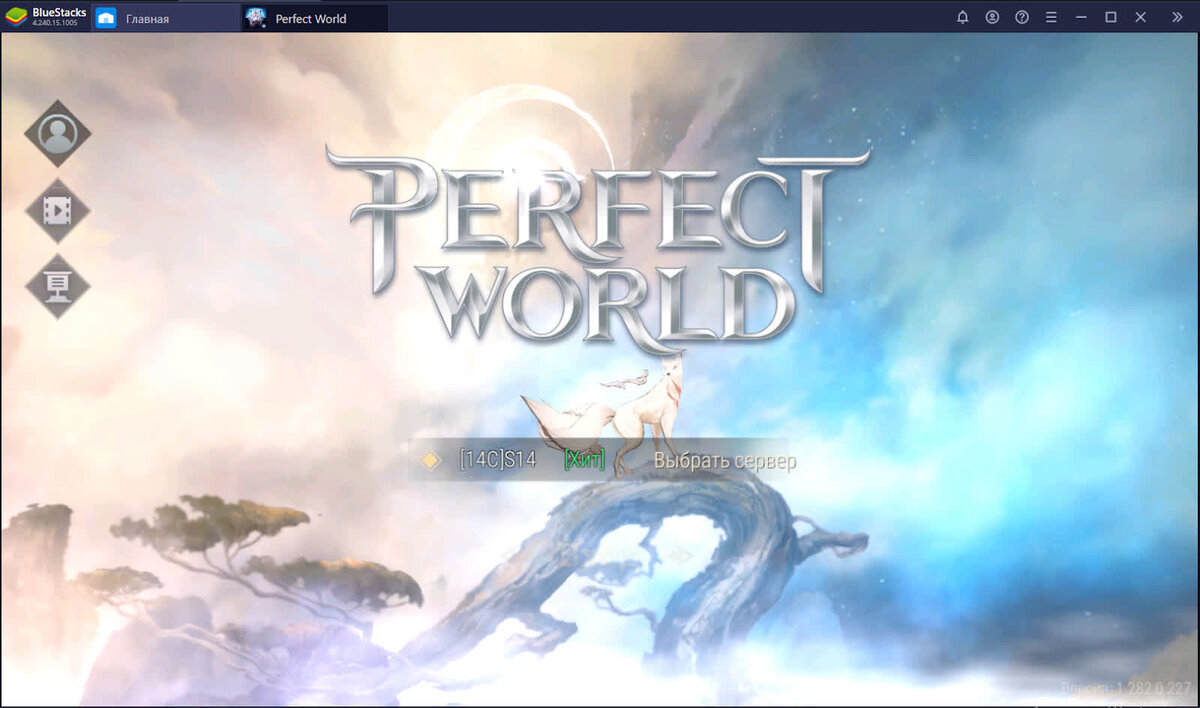The width and height of the screenshot is (1200, 708).
Task: Open BlueStacks hamburger menu
Action: tap(1051, 17)
